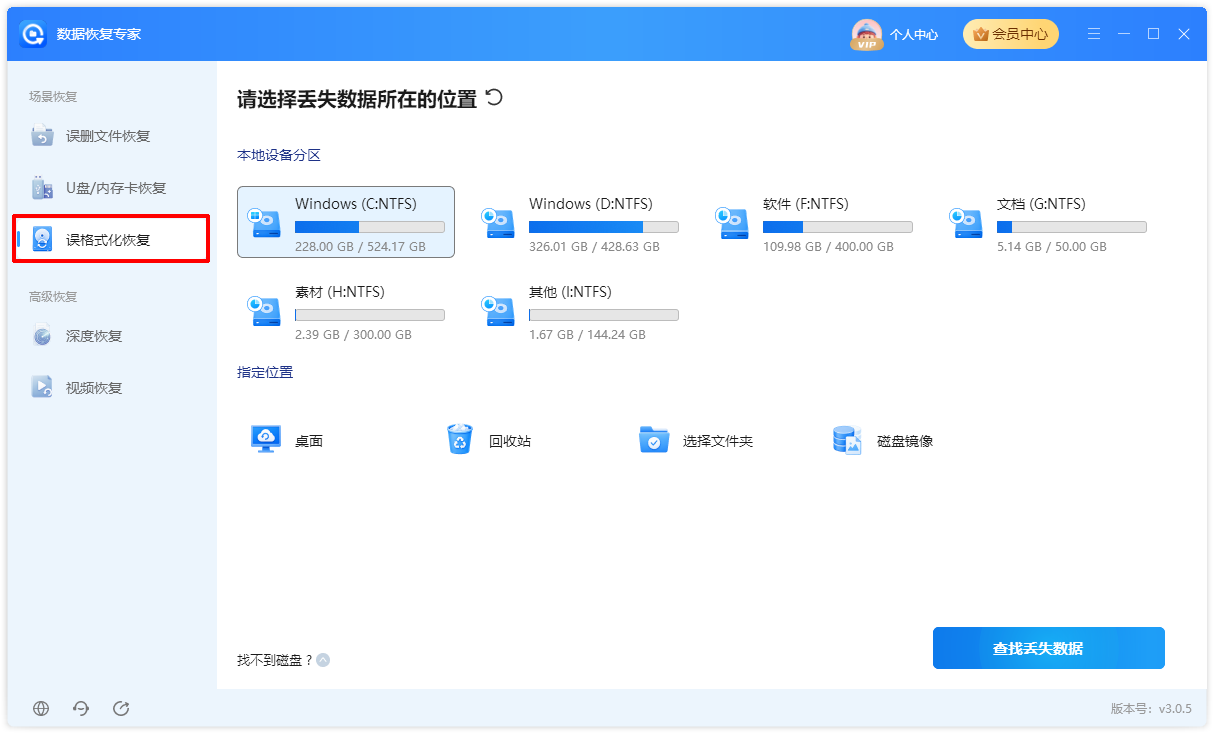
Task: Click the share arrow icon in bottom bar
Action: (121, 708)
